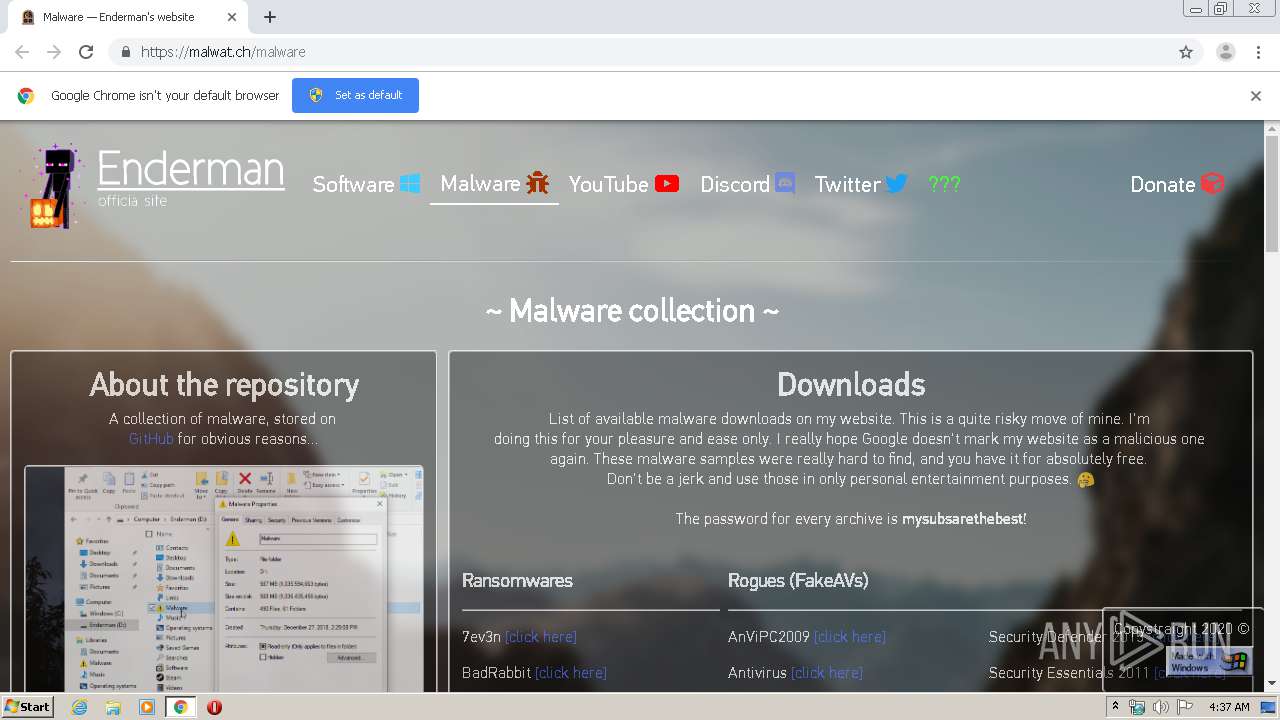Click About the repository heading
Screen dimensions: 1280x720
click(x=224, y=385)
